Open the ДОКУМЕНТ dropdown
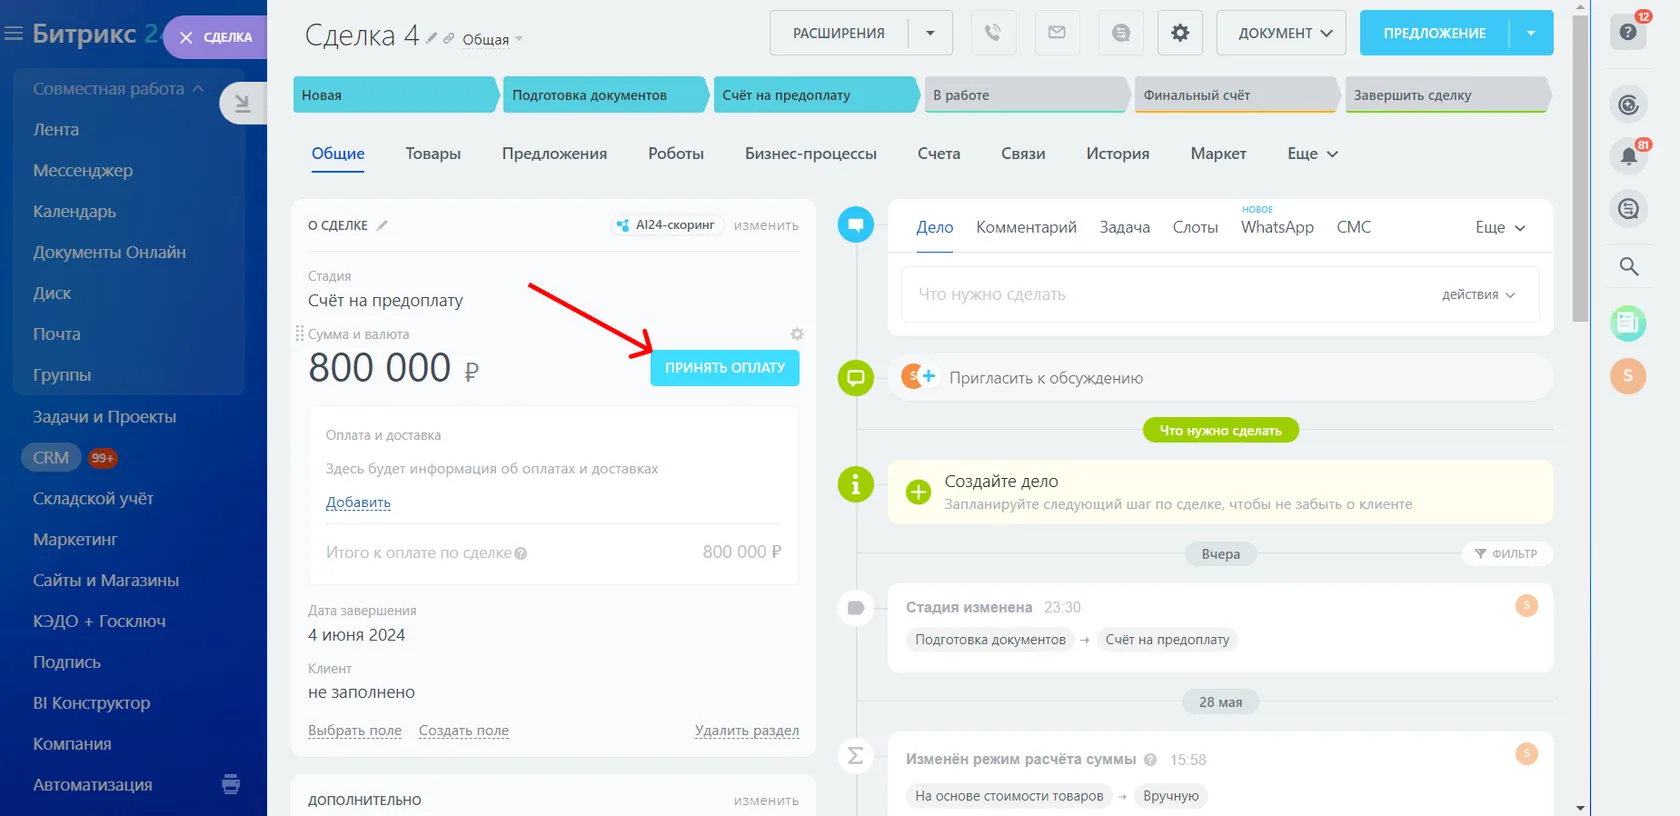The image size is (1680, 816). [x=1281, y=33]
